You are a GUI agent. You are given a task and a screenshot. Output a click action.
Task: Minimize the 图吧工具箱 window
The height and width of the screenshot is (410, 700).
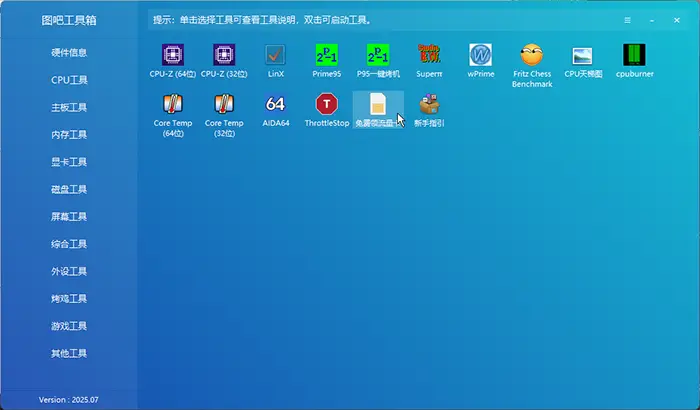652,21
